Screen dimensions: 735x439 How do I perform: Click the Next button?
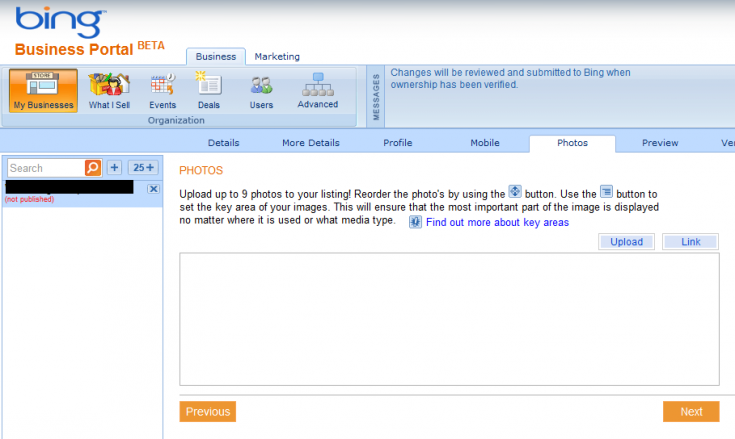click(691, 411)
